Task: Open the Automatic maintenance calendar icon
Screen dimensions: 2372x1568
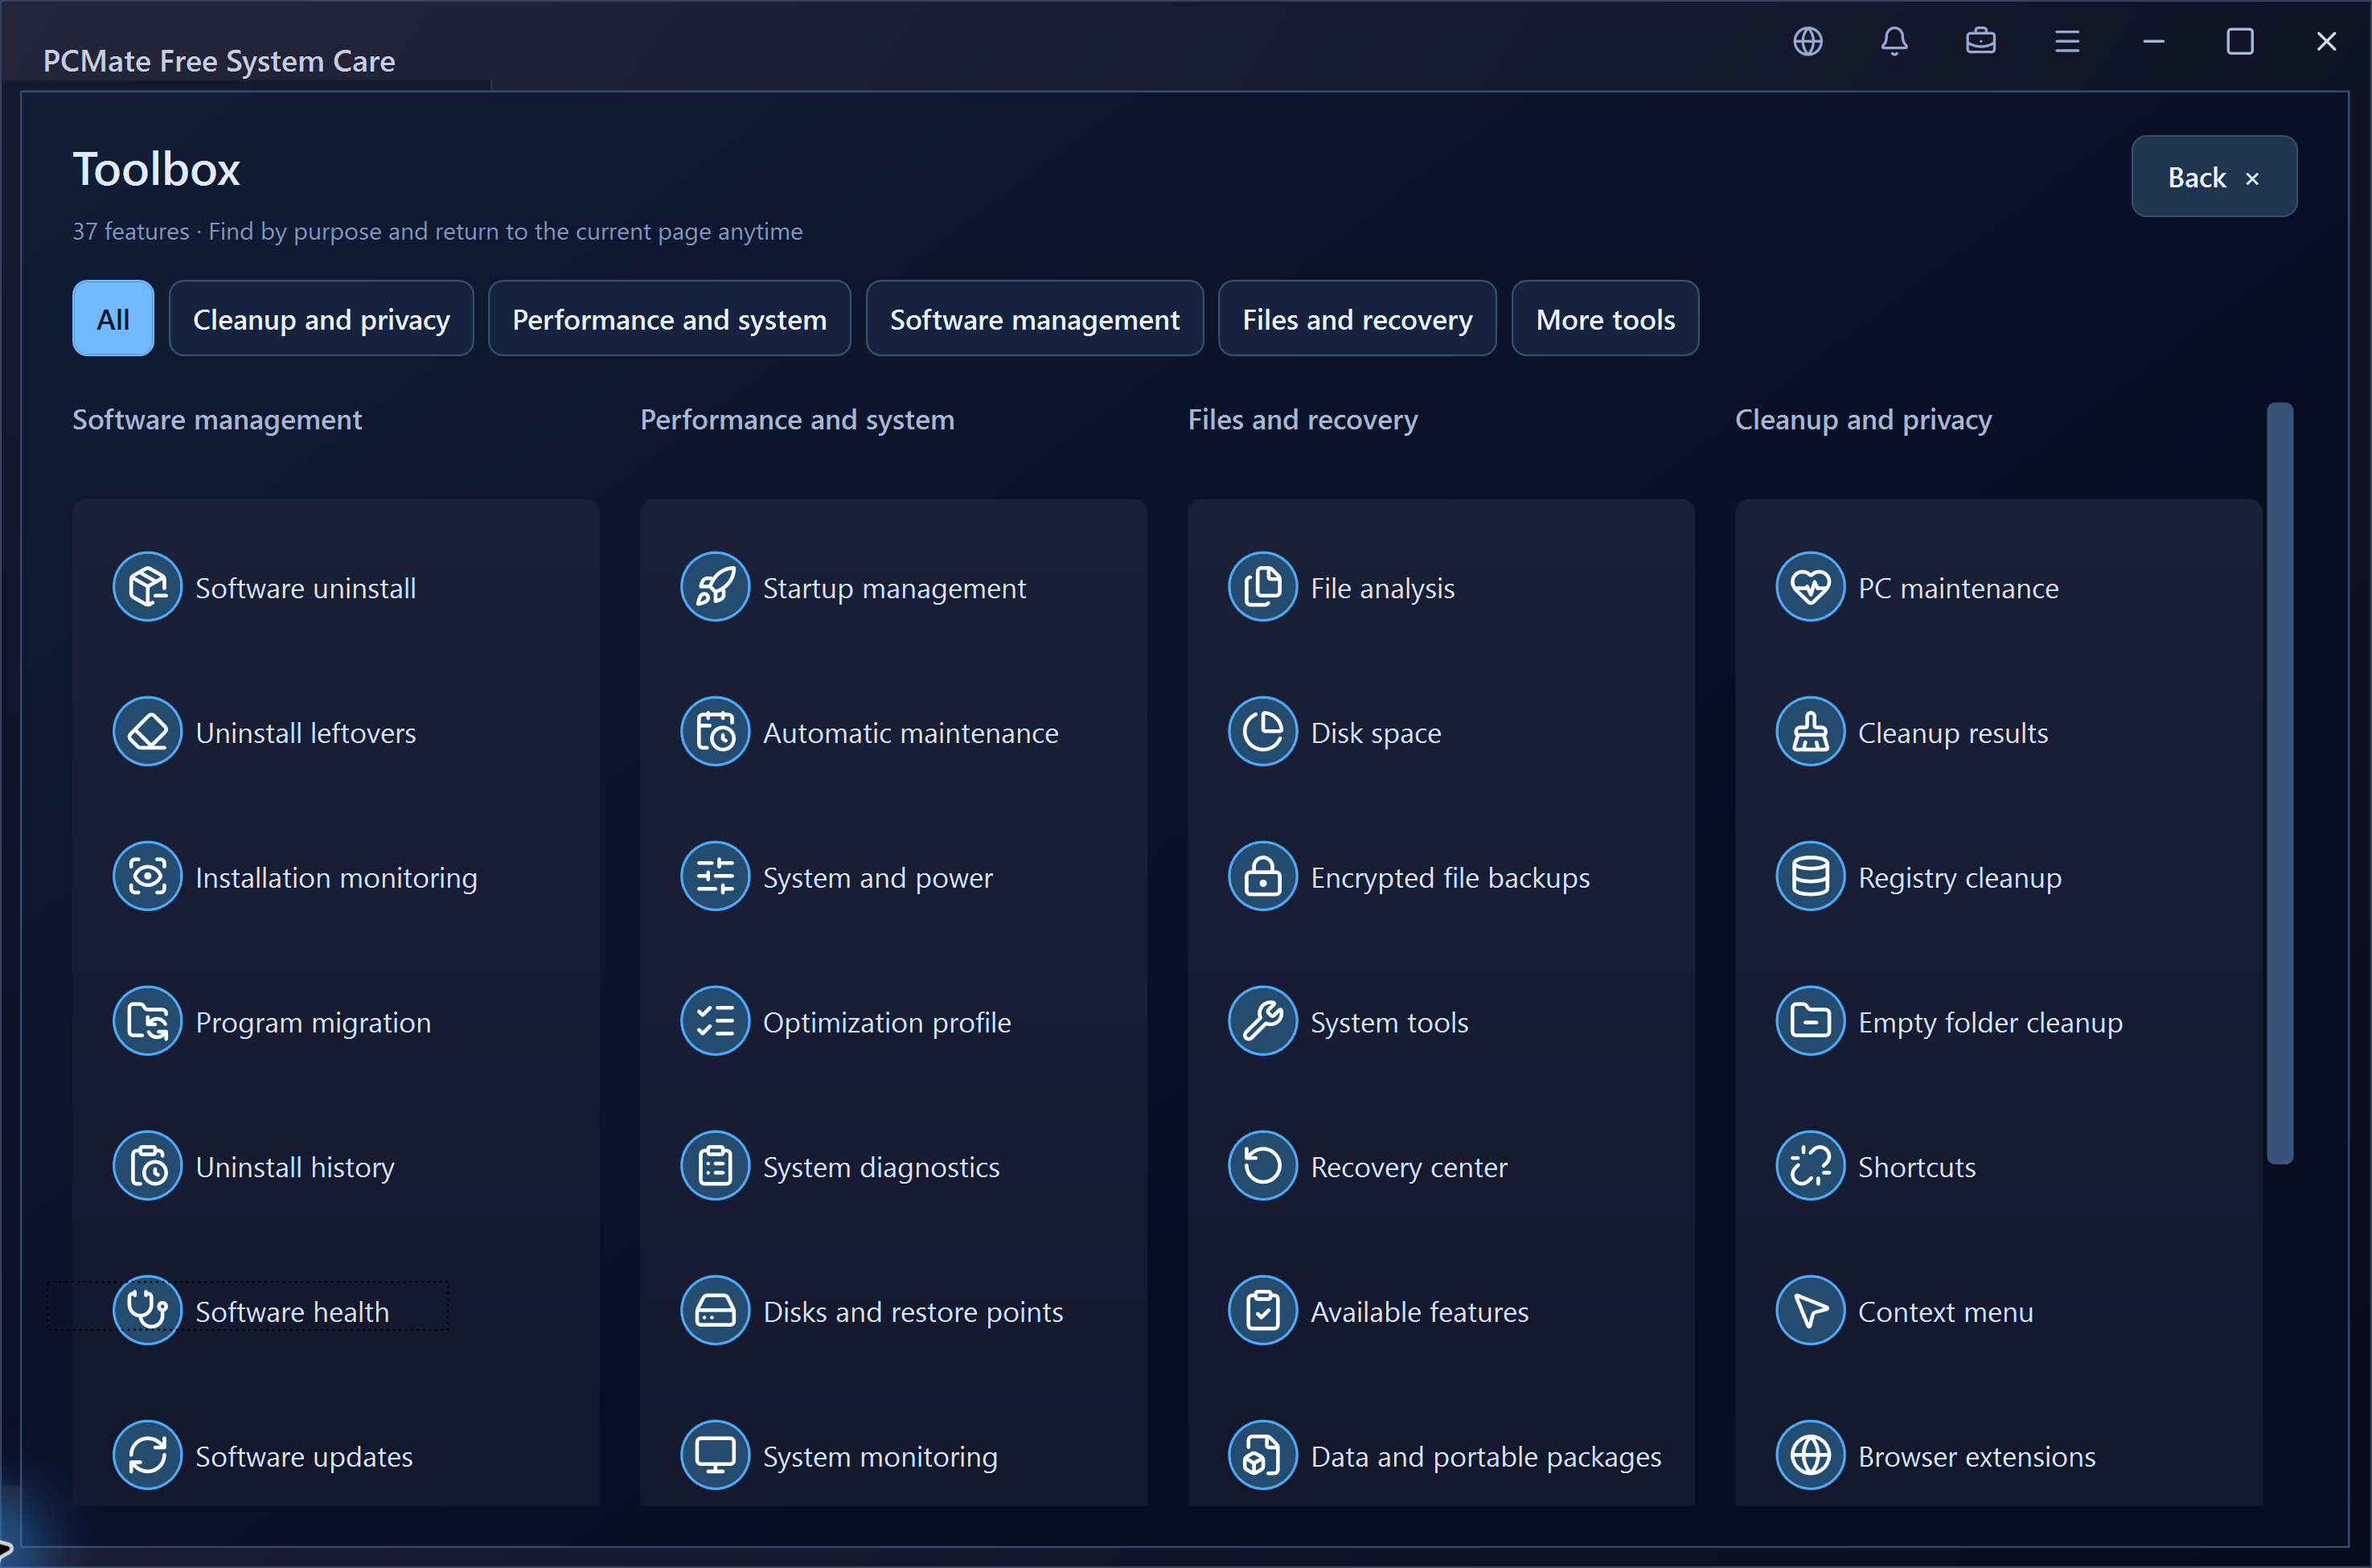Action: [715, 732]
